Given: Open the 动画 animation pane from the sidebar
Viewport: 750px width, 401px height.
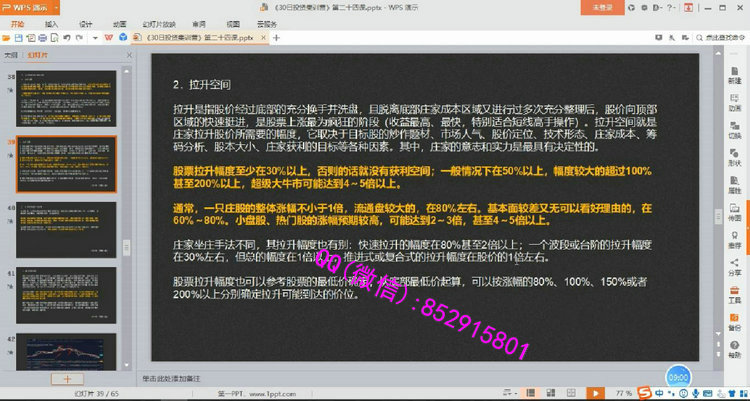Looking at the screenshot, I should pos(734,103).
